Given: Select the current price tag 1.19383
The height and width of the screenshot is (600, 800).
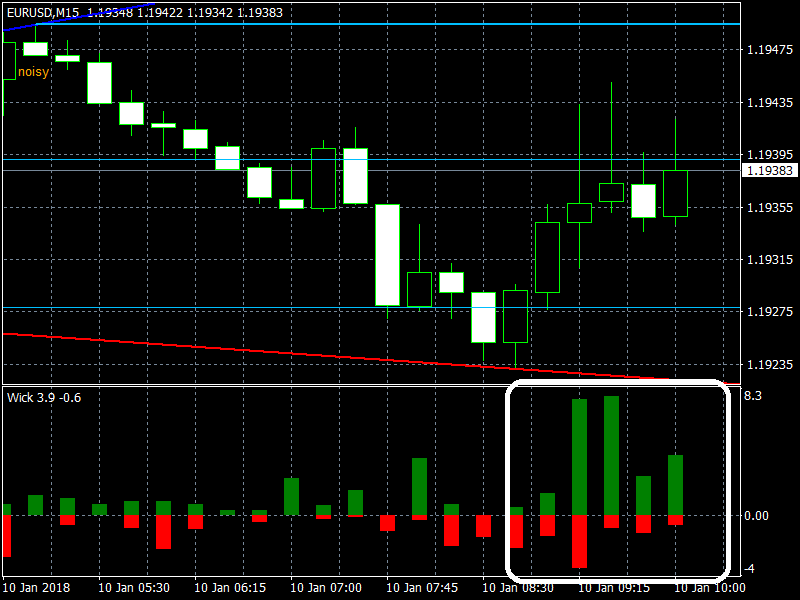Looking at the screenshot, I should point(770,170).
